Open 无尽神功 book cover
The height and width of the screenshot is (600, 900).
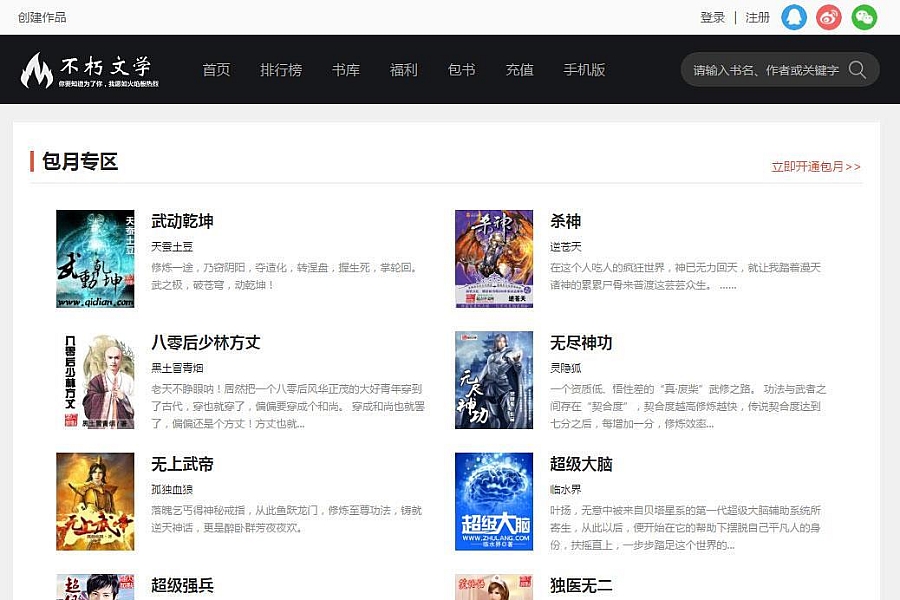point(494,380)
